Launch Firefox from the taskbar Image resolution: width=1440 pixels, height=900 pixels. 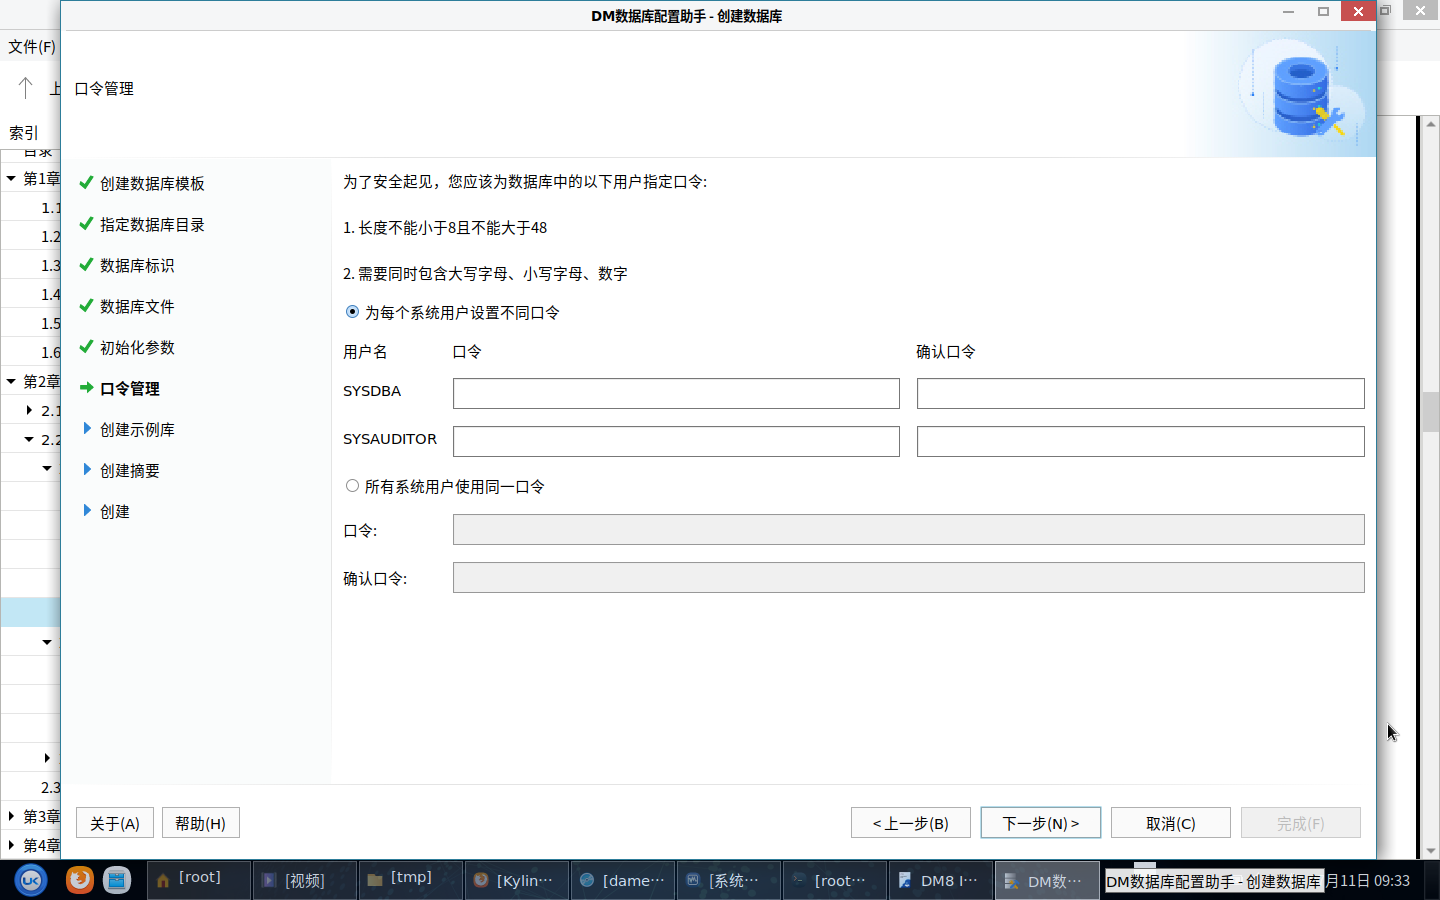tap(80, 880)
